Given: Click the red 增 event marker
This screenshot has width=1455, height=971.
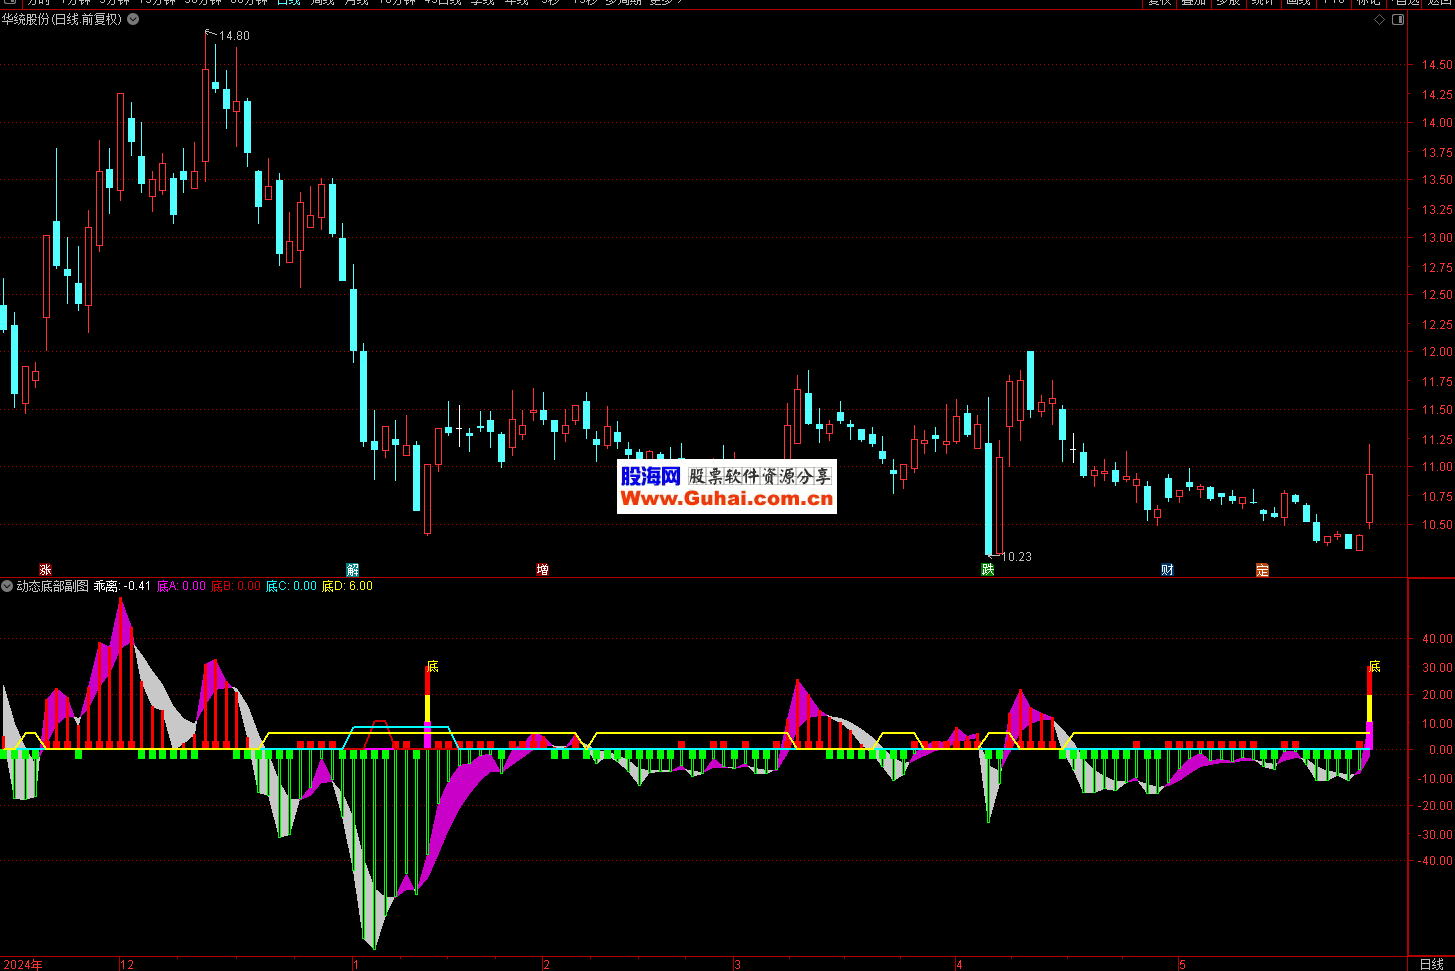Looking at the screenshot, I should tap(542, 570).
